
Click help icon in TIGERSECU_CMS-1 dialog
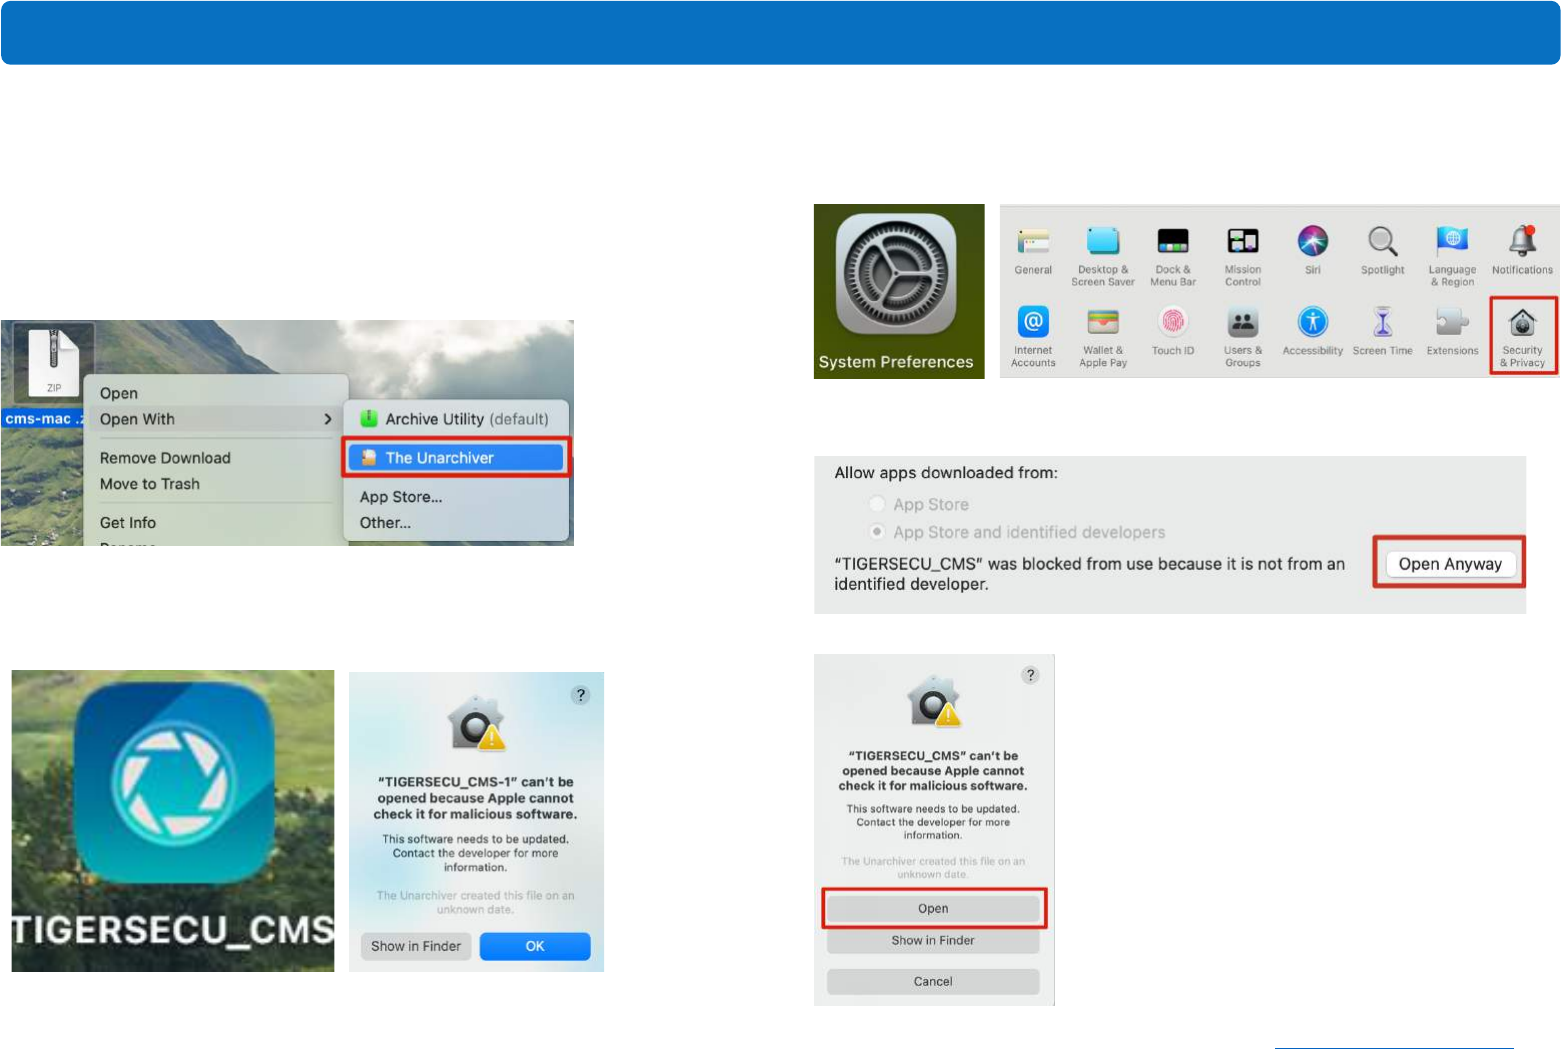pyautogui.click(x=580, y=695)
